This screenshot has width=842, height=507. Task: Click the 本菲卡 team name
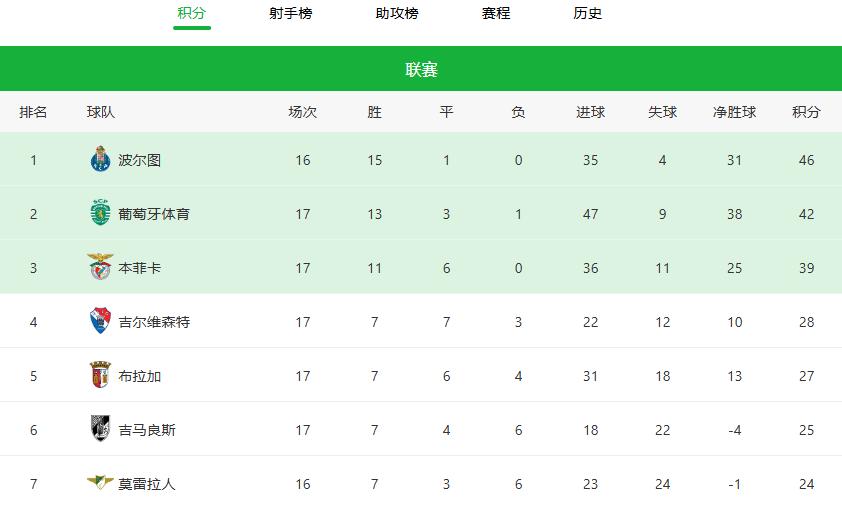[140, 268]
